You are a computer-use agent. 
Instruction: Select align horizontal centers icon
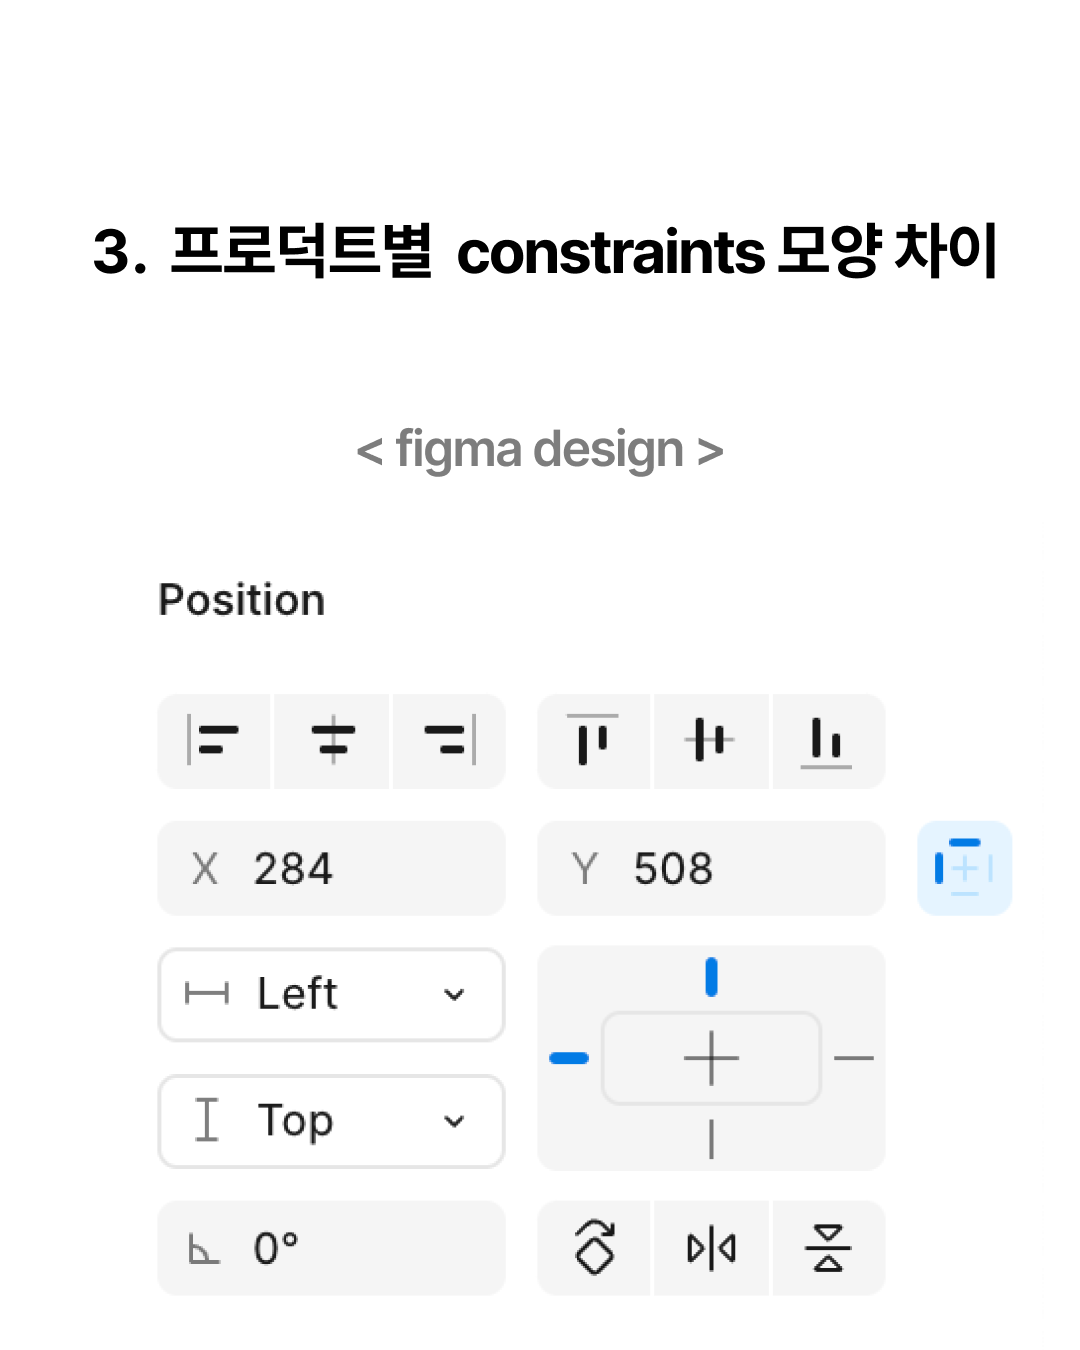point(332,741)
